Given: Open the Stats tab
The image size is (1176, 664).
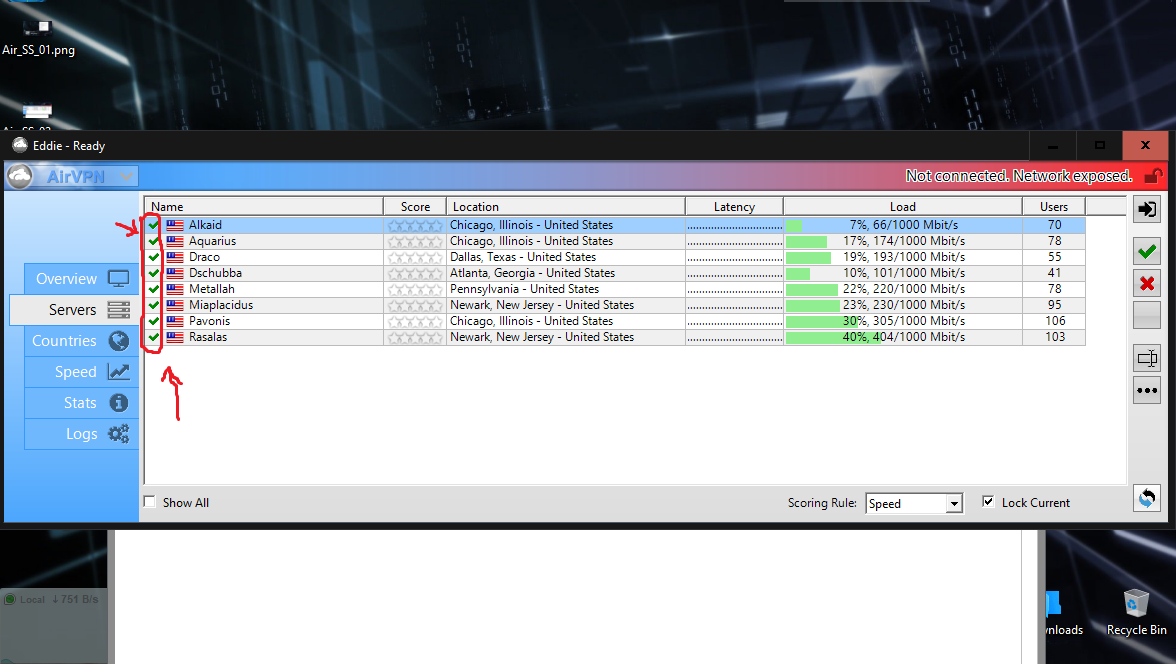Looking at the screenshot, I should tap(82, 403).
